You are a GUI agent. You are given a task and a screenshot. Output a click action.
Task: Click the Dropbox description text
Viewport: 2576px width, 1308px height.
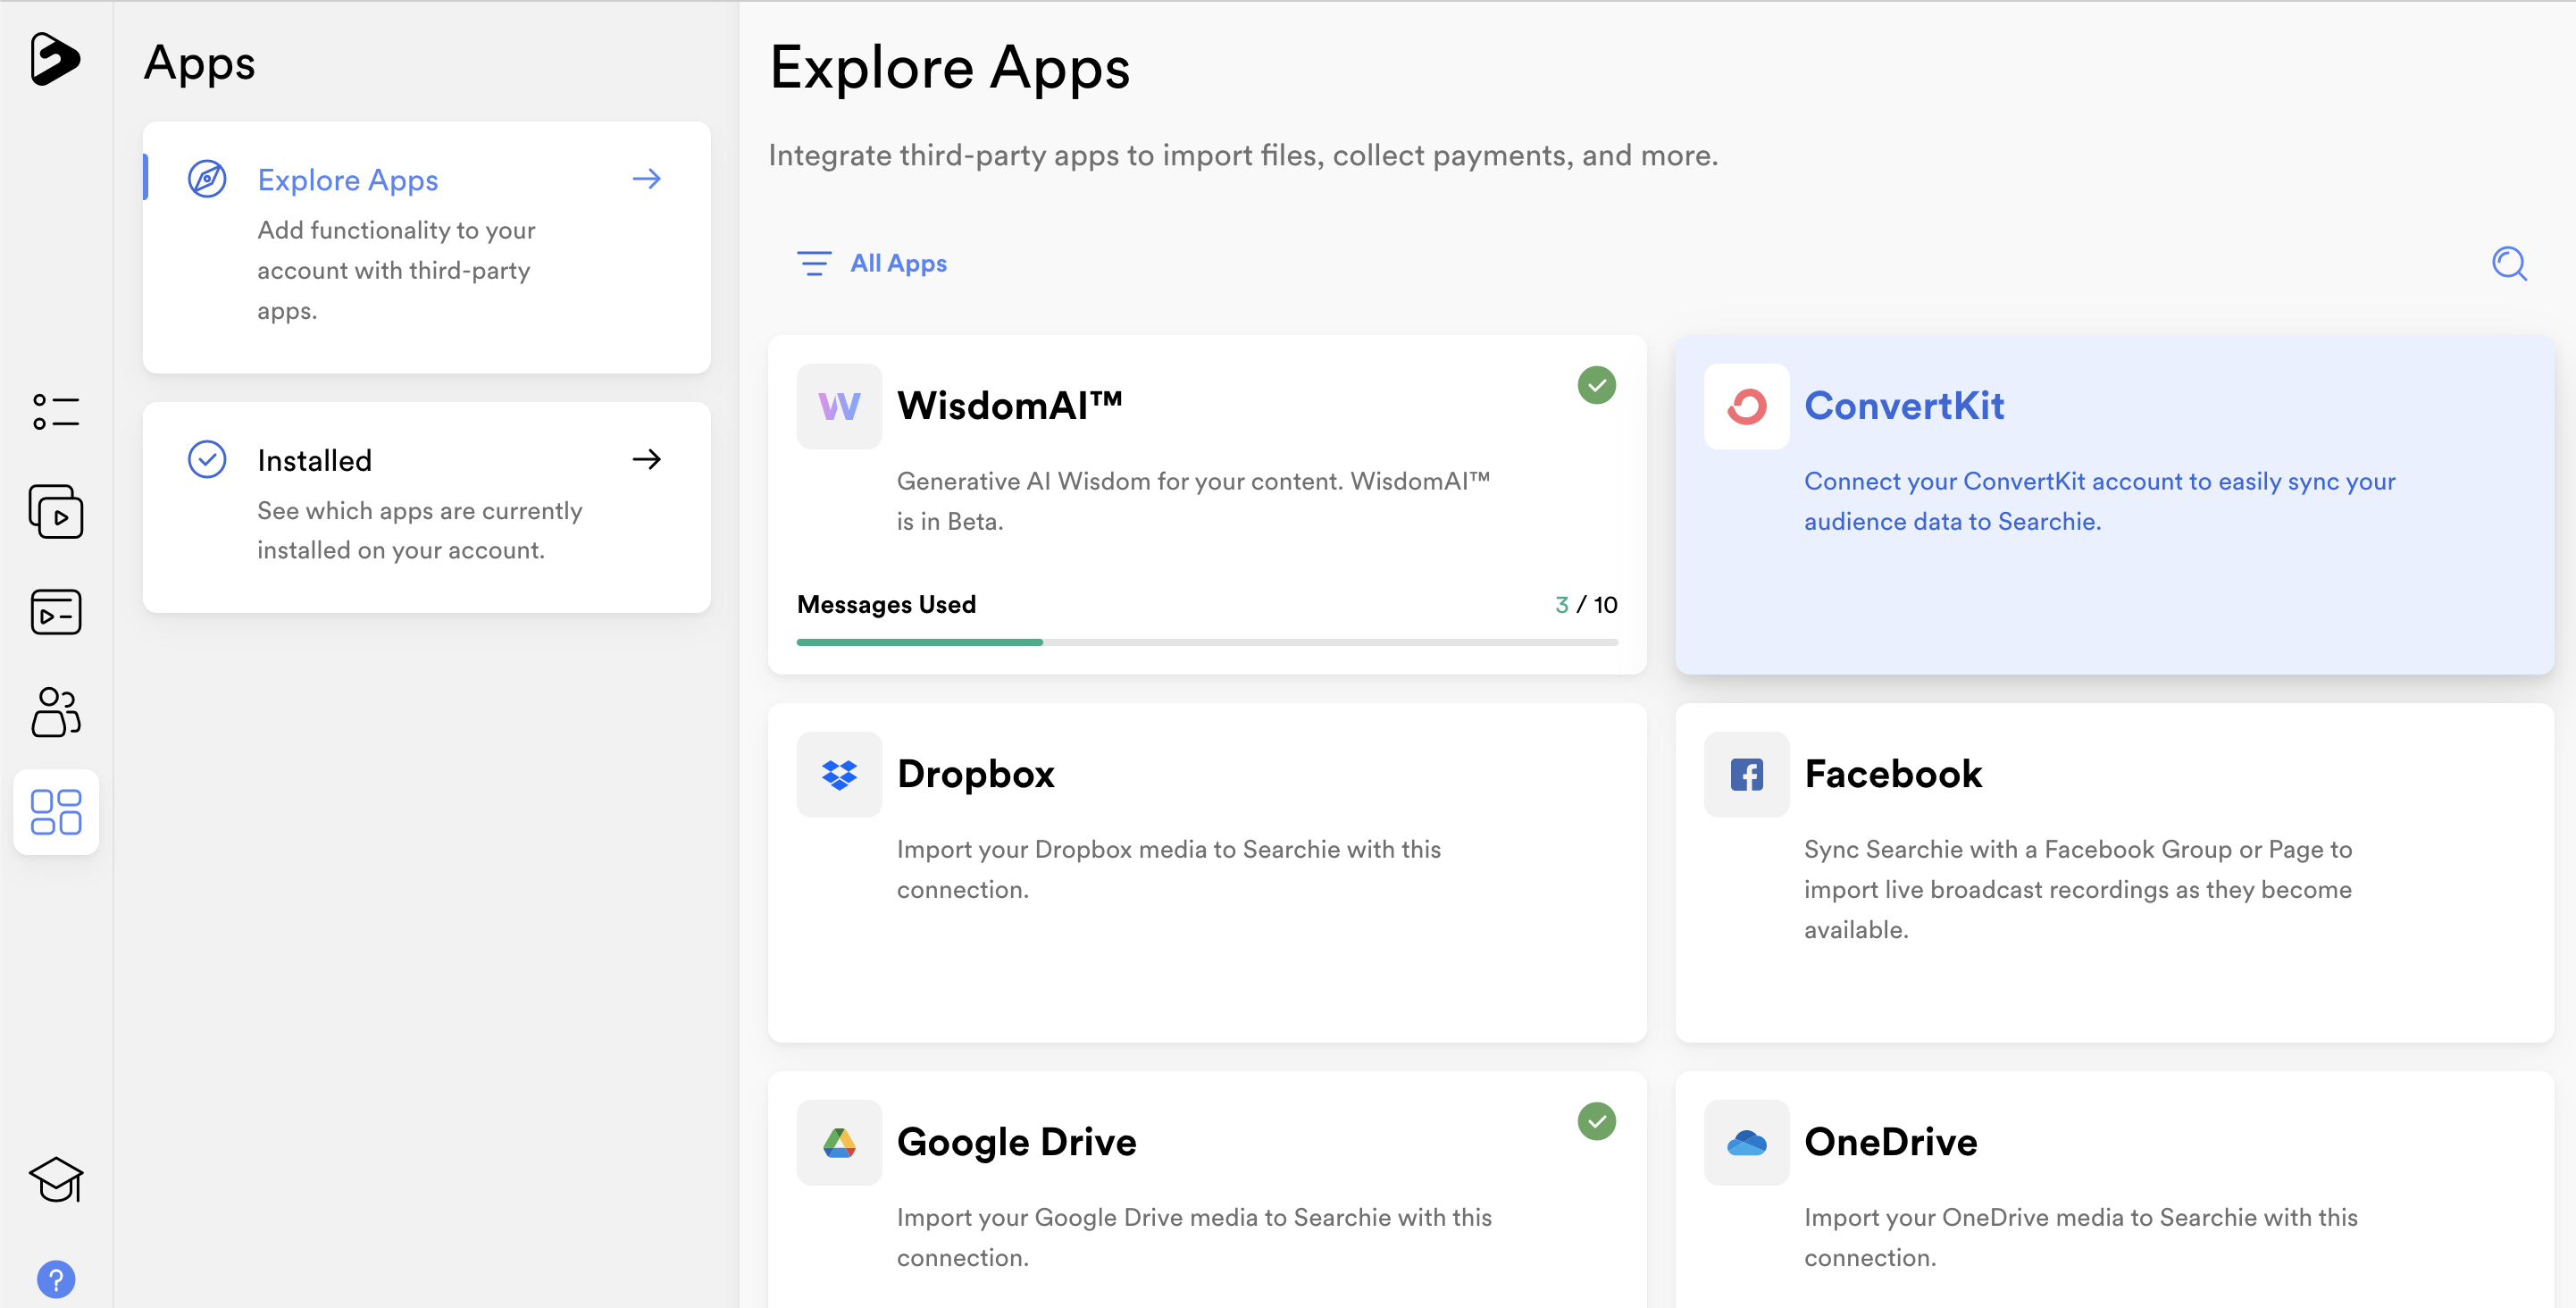1169,869
